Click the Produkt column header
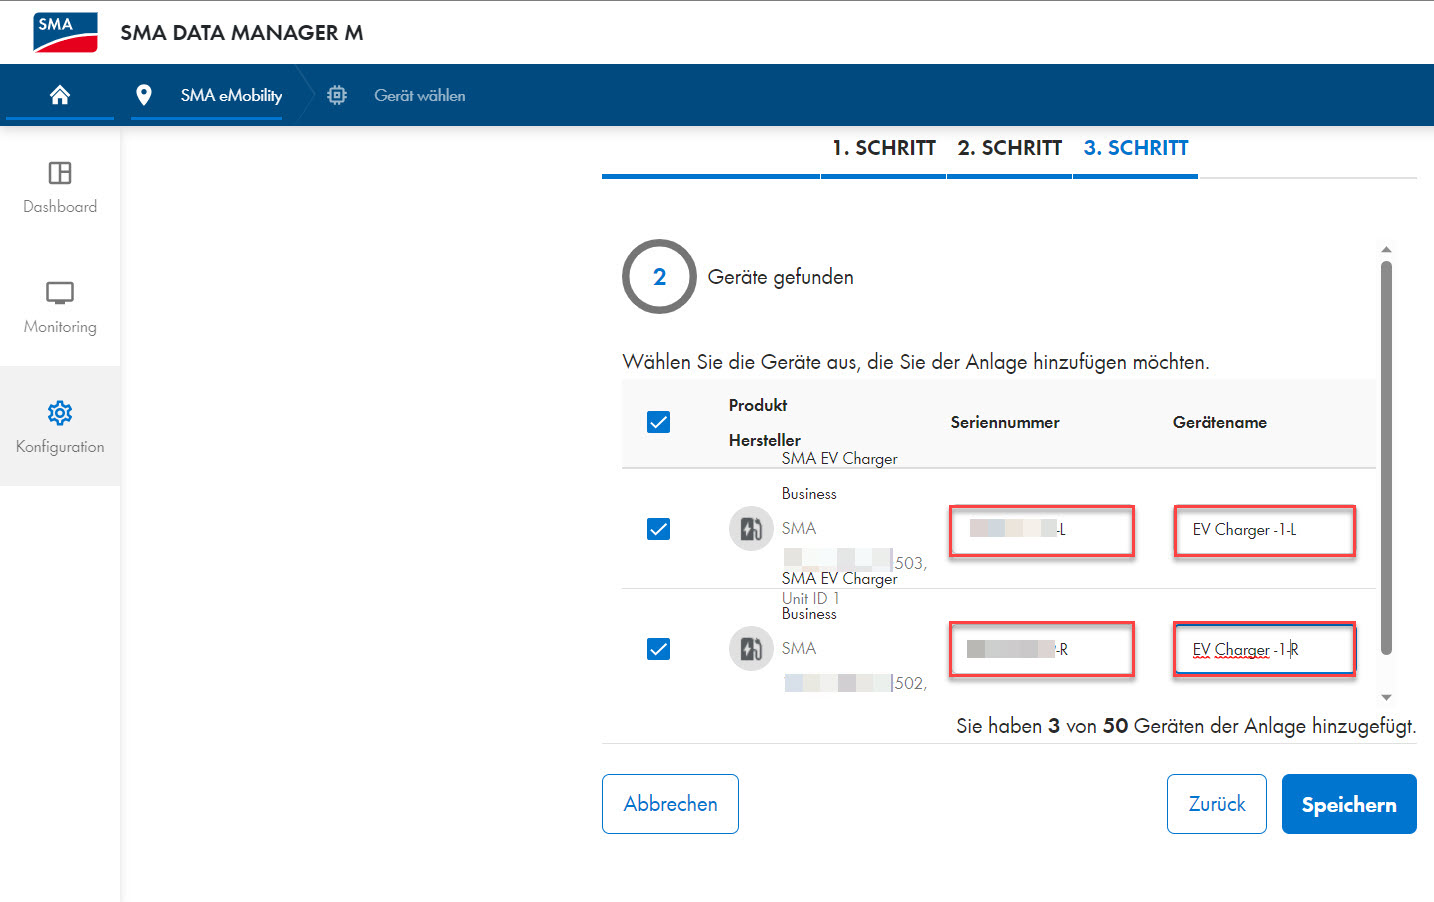This screenshot has height=902, width=1434. (x=758, y=405)
